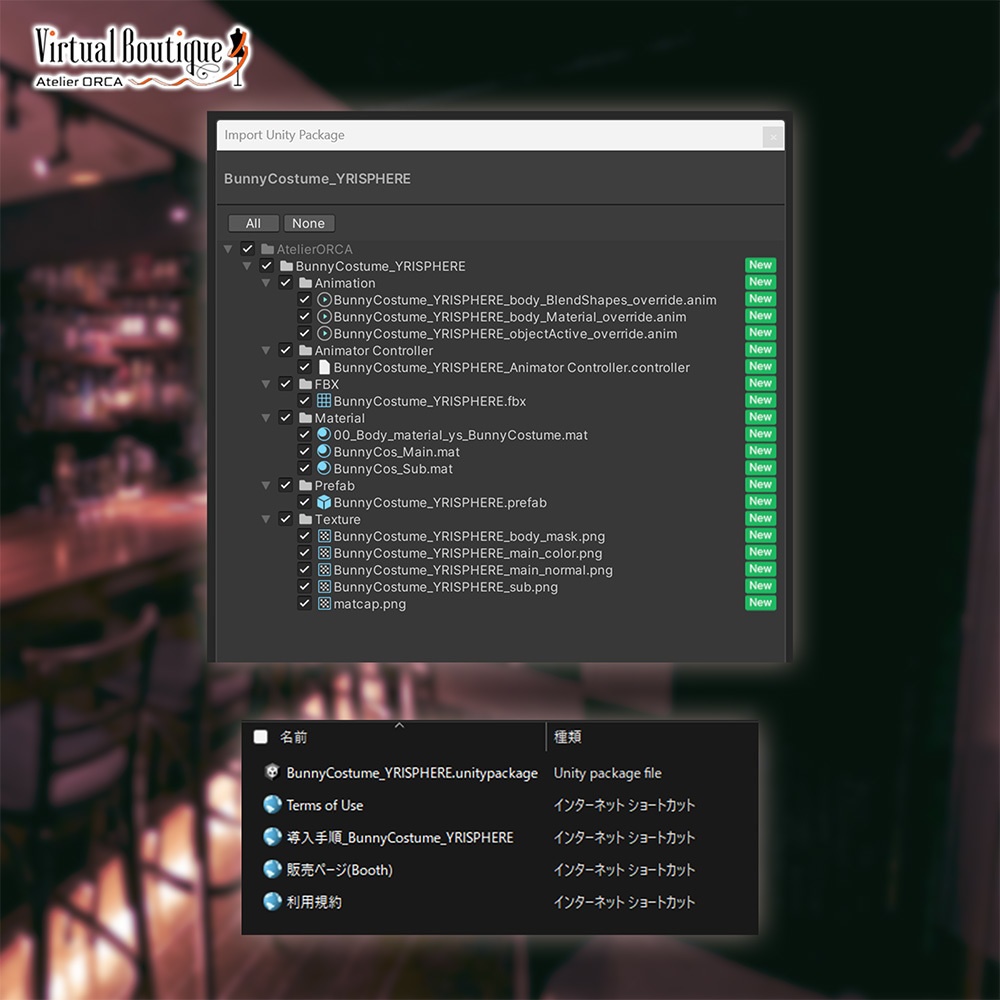
Task: Click the Virtual Boutique Atelier ORCA logo
Action: click(142, 56)
